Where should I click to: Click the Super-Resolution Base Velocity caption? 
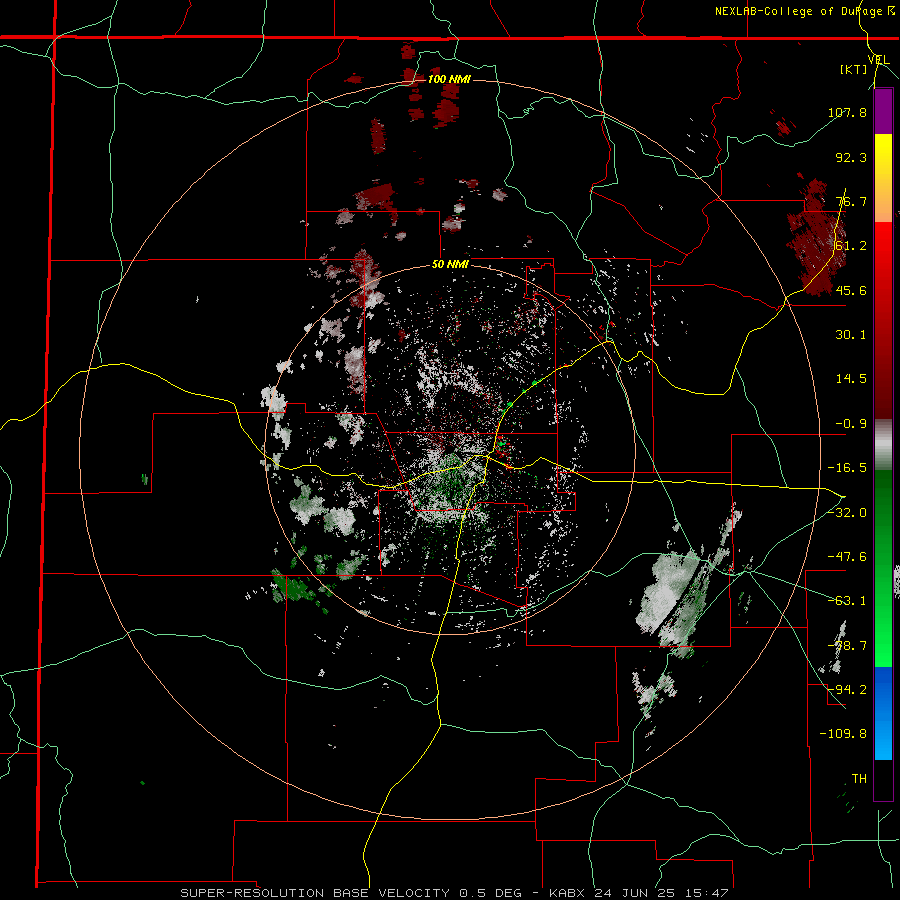[455, 893]
